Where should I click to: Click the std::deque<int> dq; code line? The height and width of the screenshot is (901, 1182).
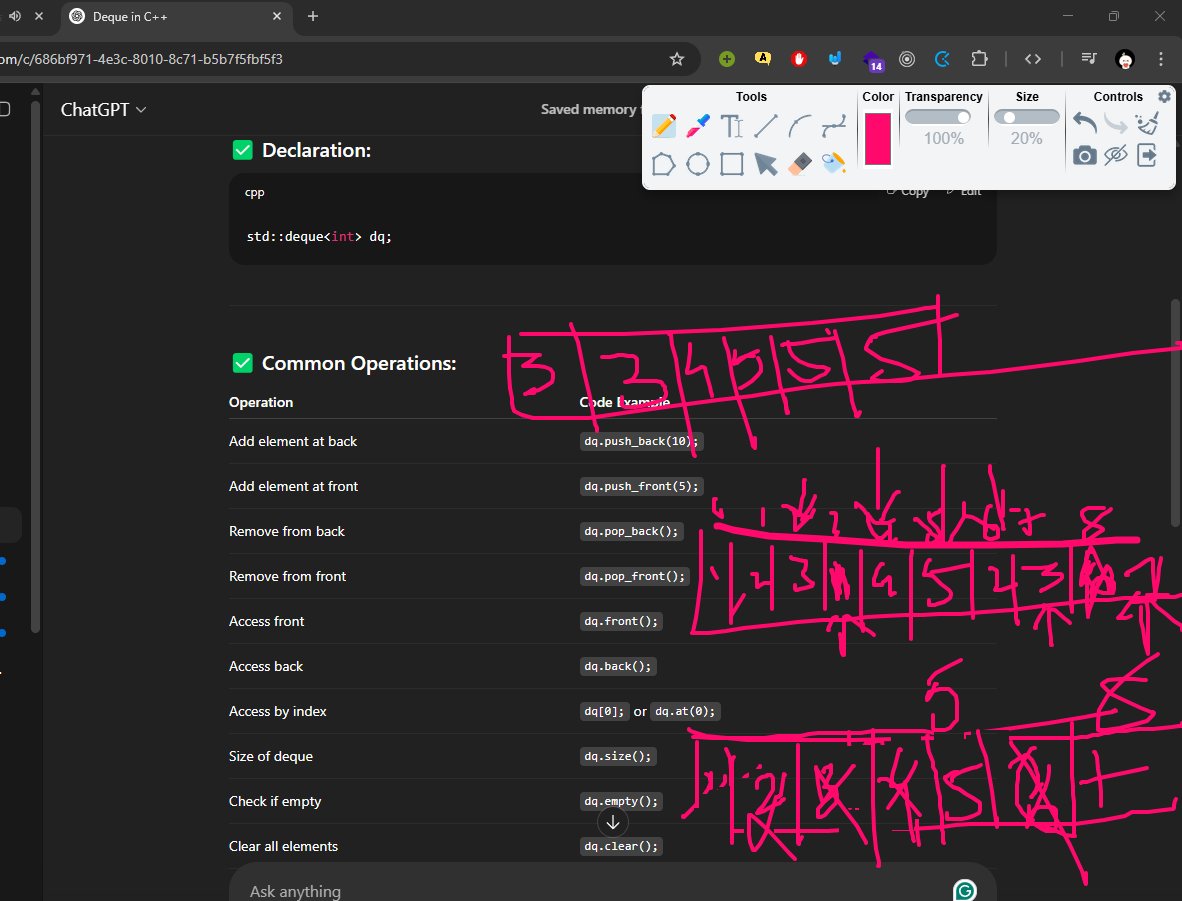[x=319, y=237]
